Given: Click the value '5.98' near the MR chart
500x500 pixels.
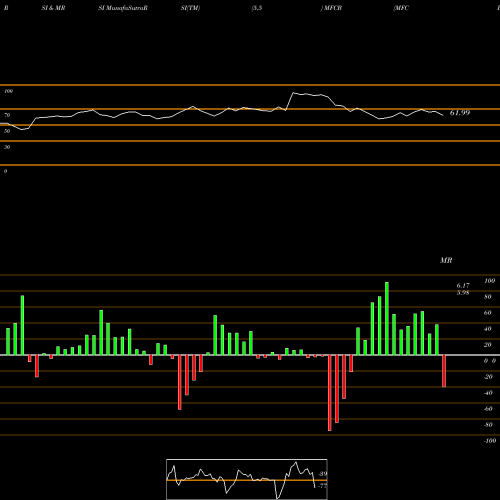Looking at the screenshot, I should 463,293.
